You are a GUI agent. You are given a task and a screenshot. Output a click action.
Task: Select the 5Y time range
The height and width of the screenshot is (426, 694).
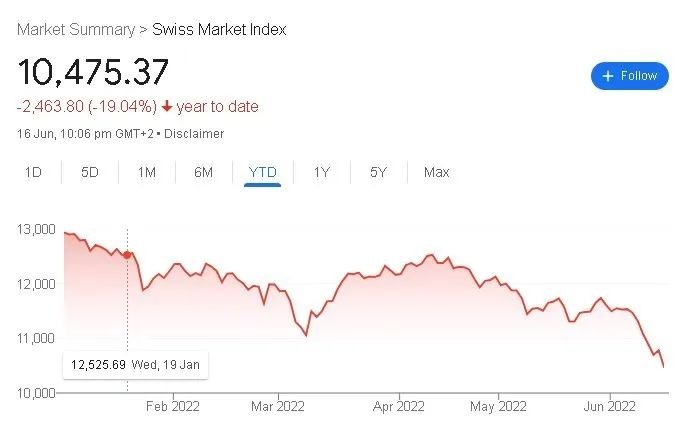point(378,172)
